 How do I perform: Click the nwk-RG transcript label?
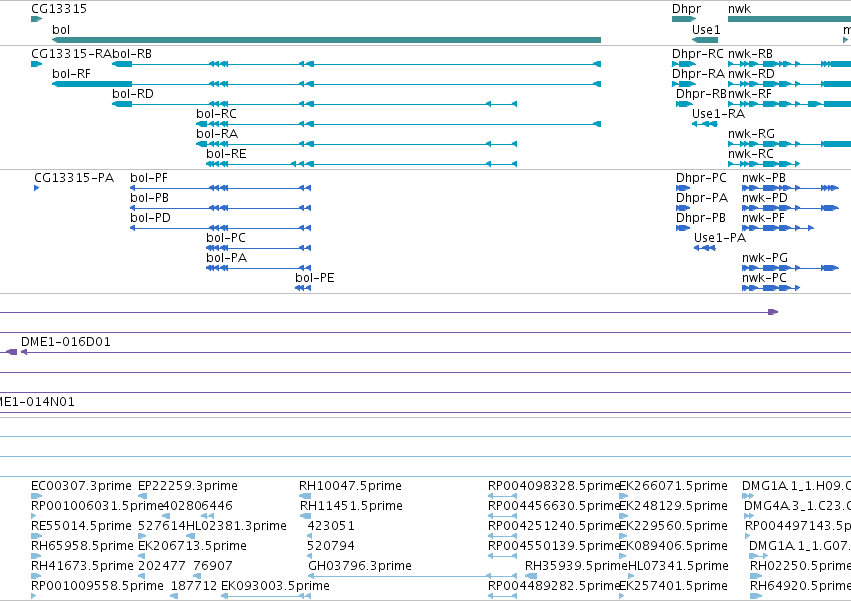click(751, 134)
